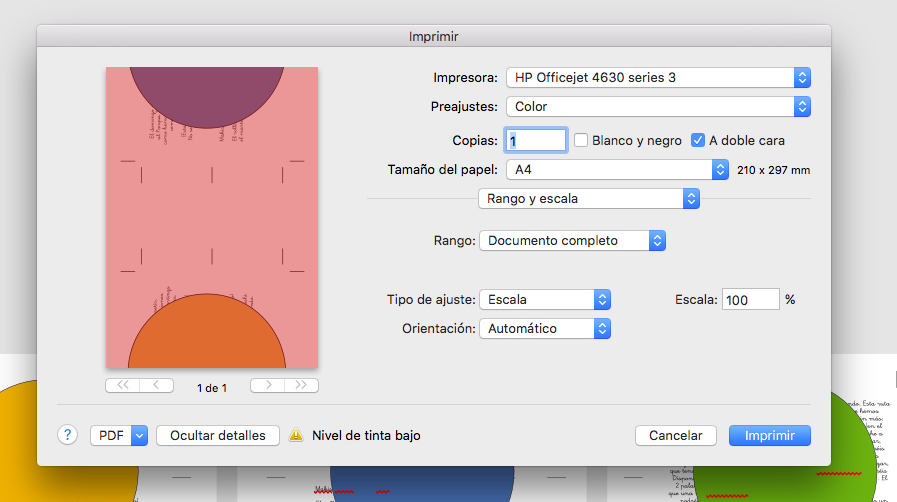The width and height of the screenshot is (897, 502).
Task: Uncheck A doble cara option
Action: [x=697, y=140]
